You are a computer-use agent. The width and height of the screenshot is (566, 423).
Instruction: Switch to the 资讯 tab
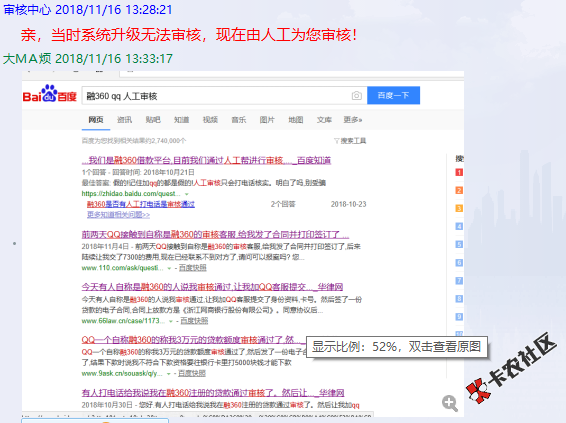click(125, 120)
